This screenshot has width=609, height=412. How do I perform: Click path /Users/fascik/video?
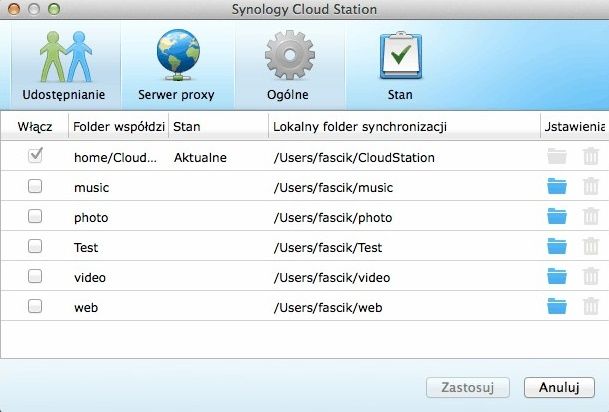pos(332,278)
